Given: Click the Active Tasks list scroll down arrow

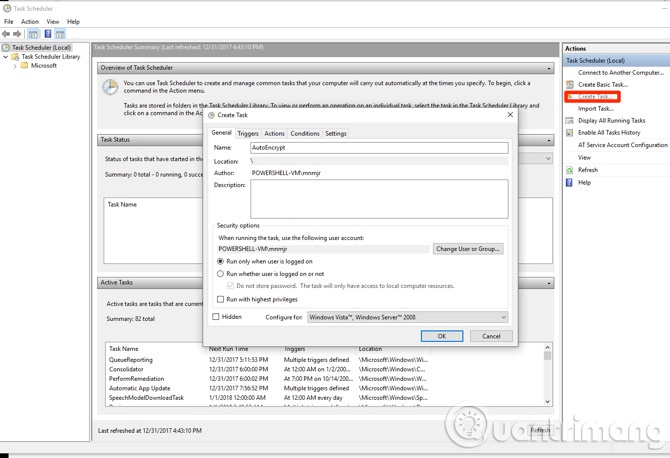Looking at the screenshot, I should [x=547, y=402].
